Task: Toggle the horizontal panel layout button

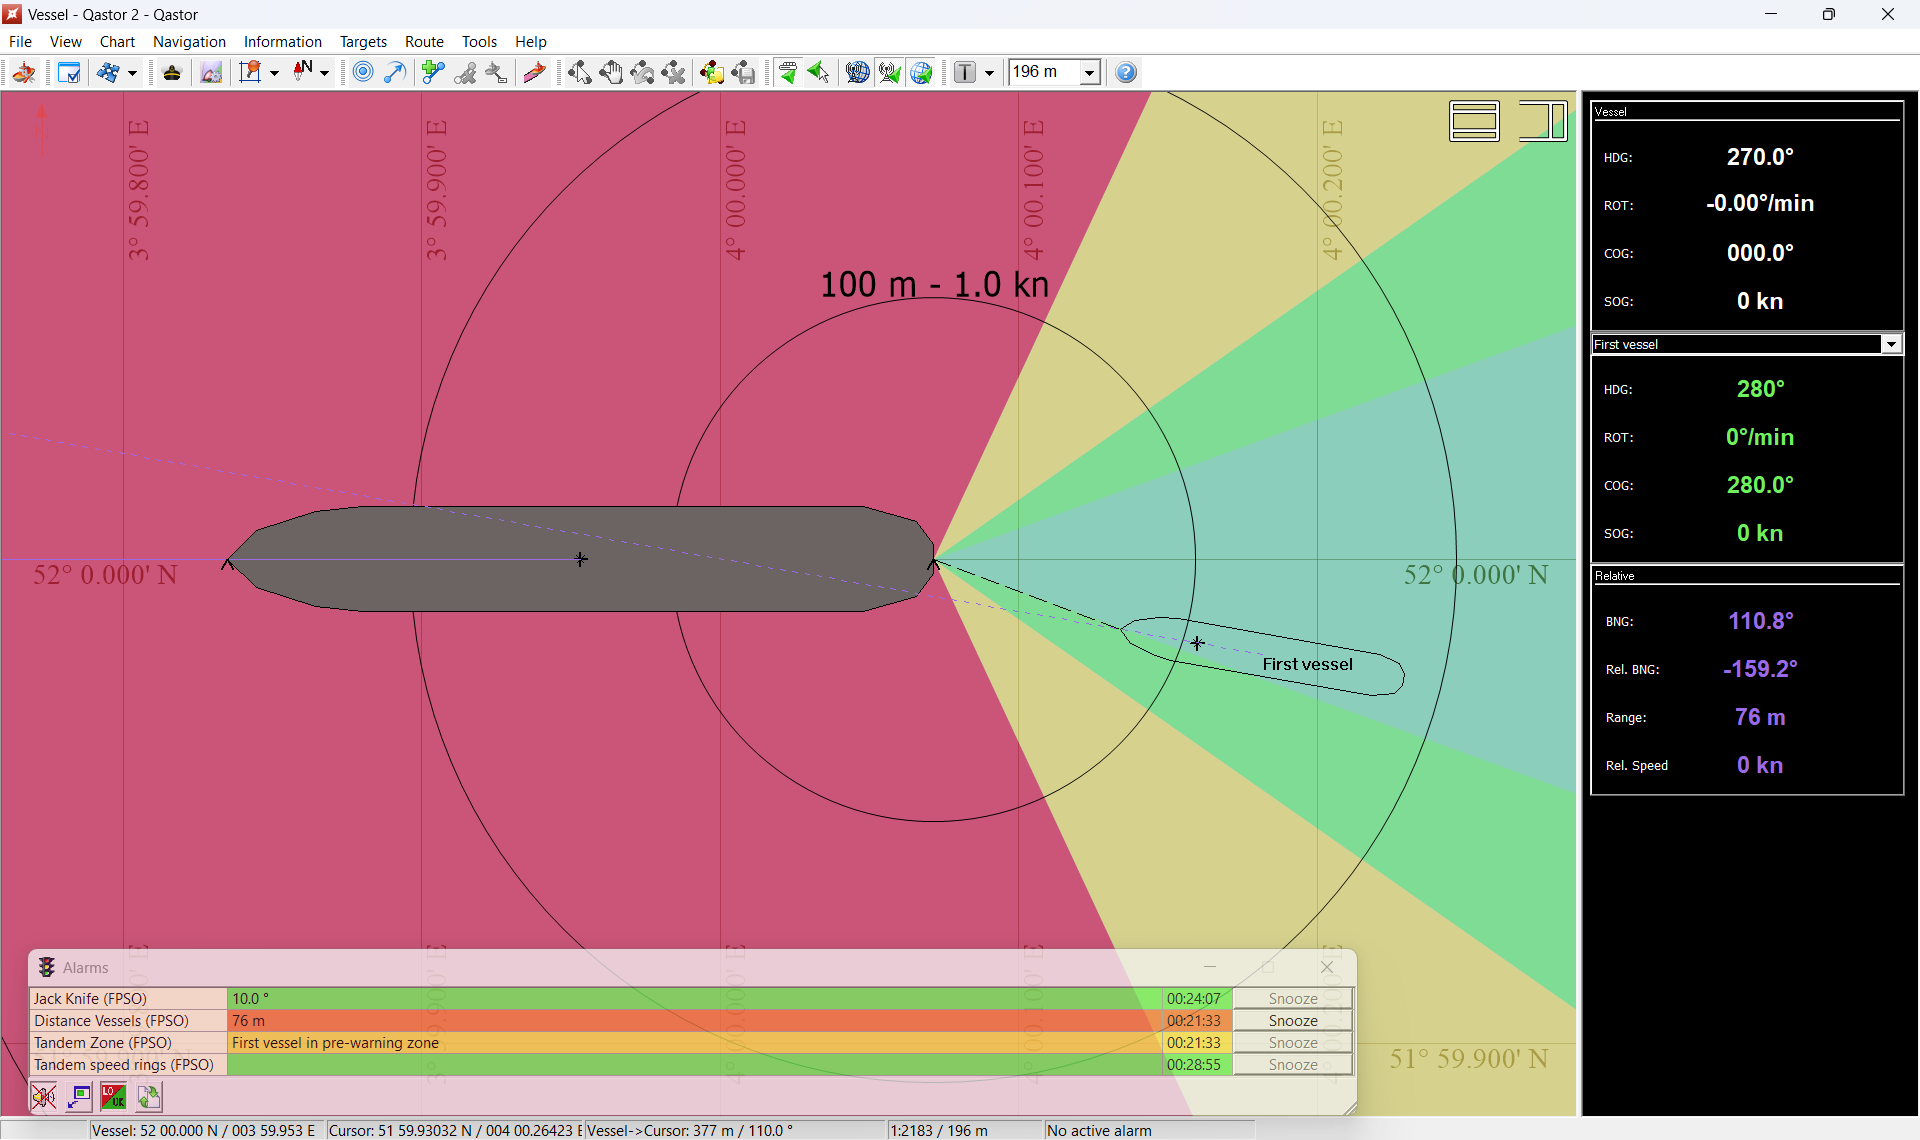Action: [1474, 121]
